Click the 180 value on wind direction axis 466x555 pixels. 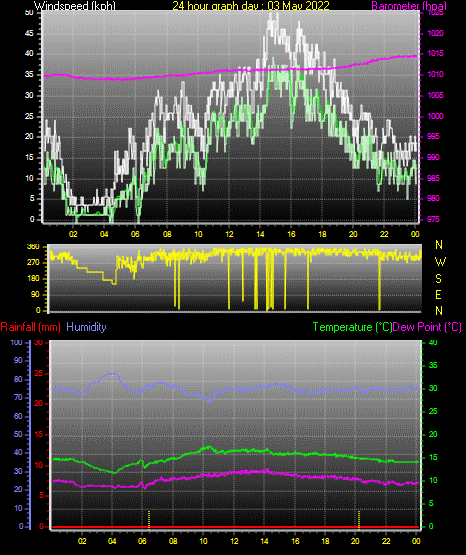click(x=34, y=279)
